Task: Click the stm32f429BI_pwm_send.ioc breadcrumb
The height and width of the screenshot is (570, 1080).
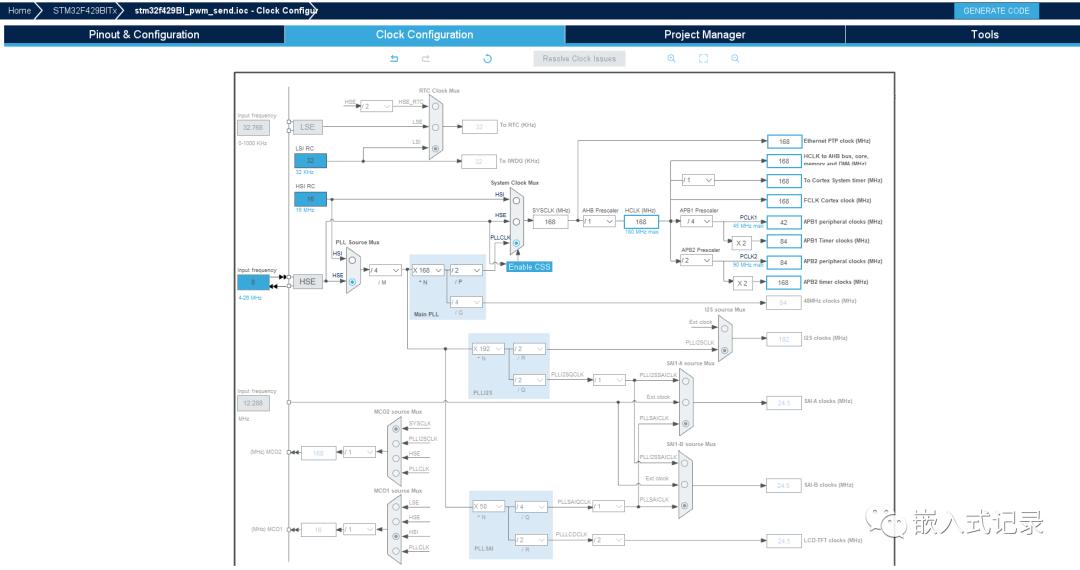Action: click(x=225, y=10)
